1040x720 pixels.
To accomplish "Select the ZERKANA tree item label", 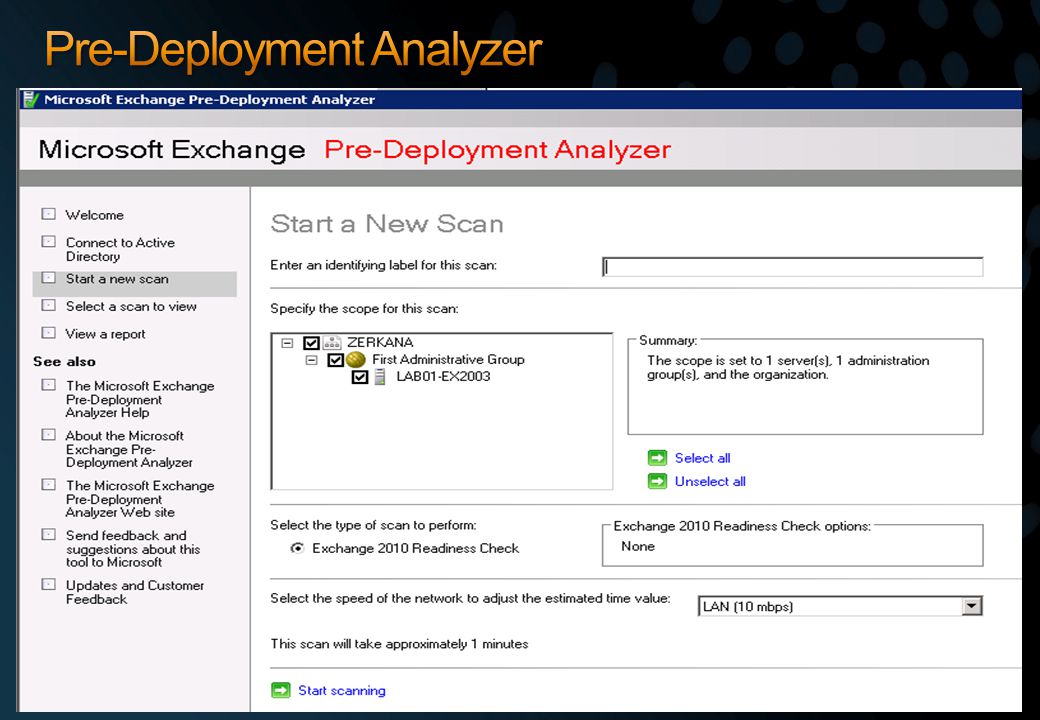I will pyautogui.click(x=380, y=343).
